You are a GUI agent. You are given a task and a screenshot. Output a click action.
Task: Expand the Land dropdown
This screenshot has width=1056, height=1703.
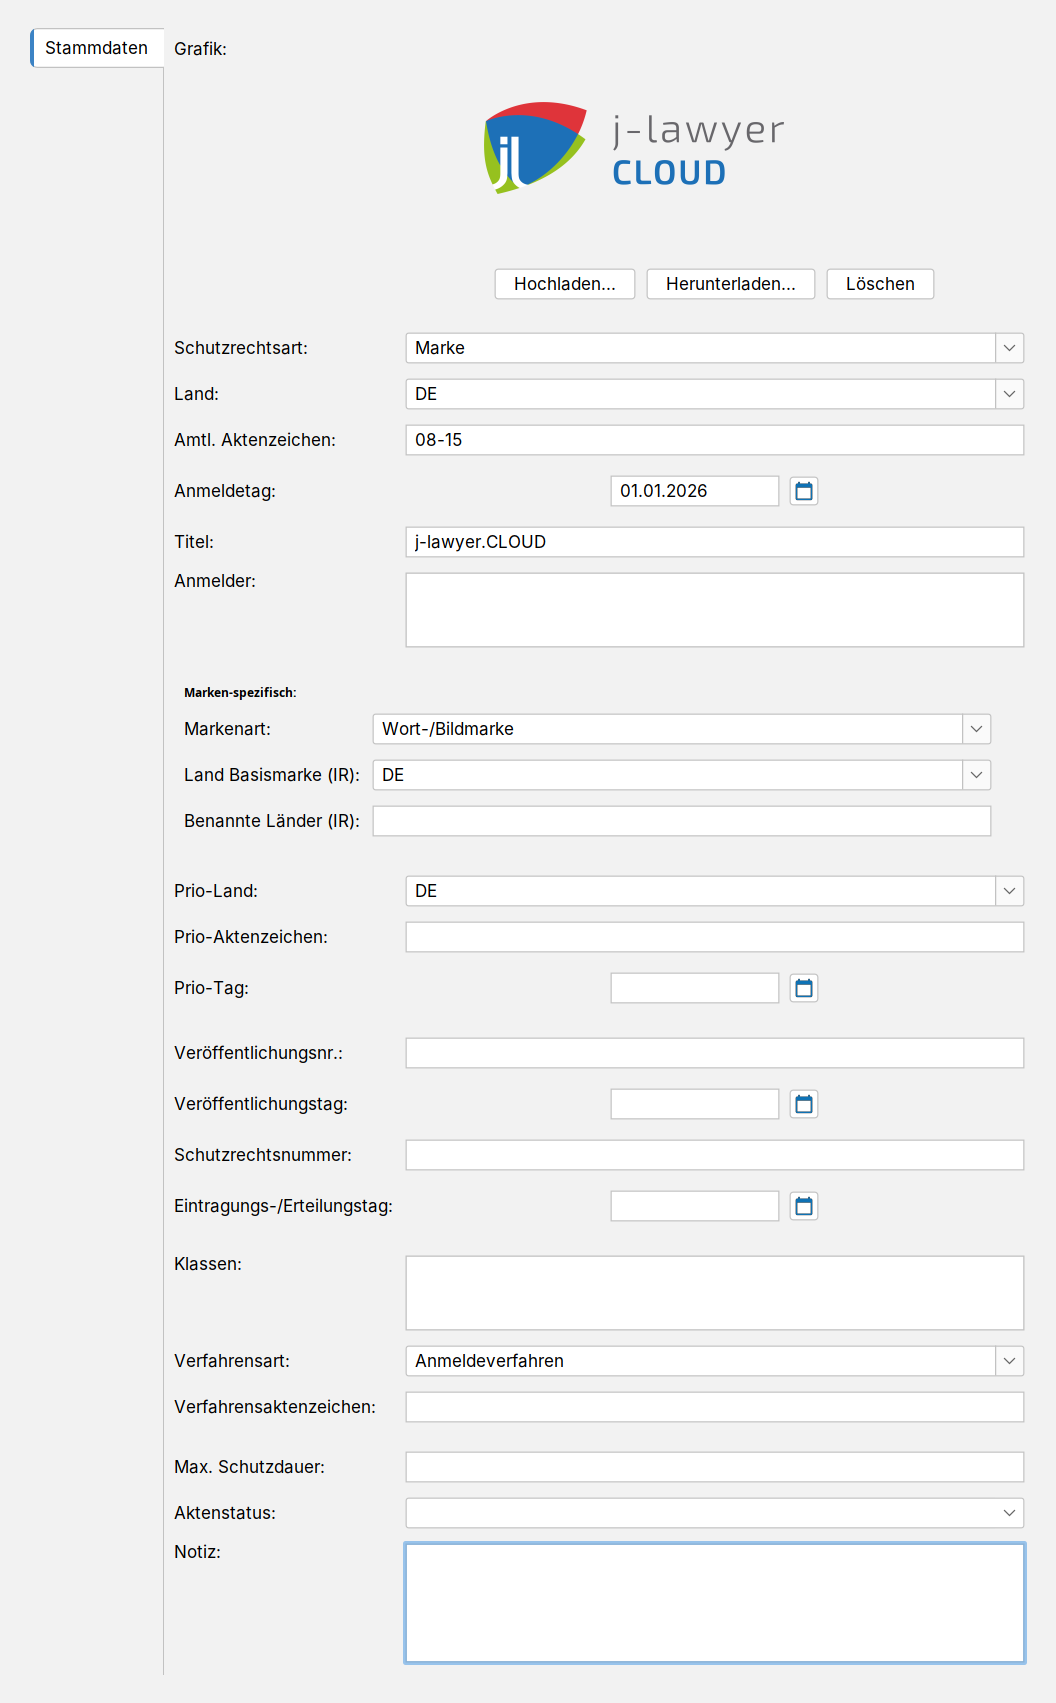(1009, 394)
